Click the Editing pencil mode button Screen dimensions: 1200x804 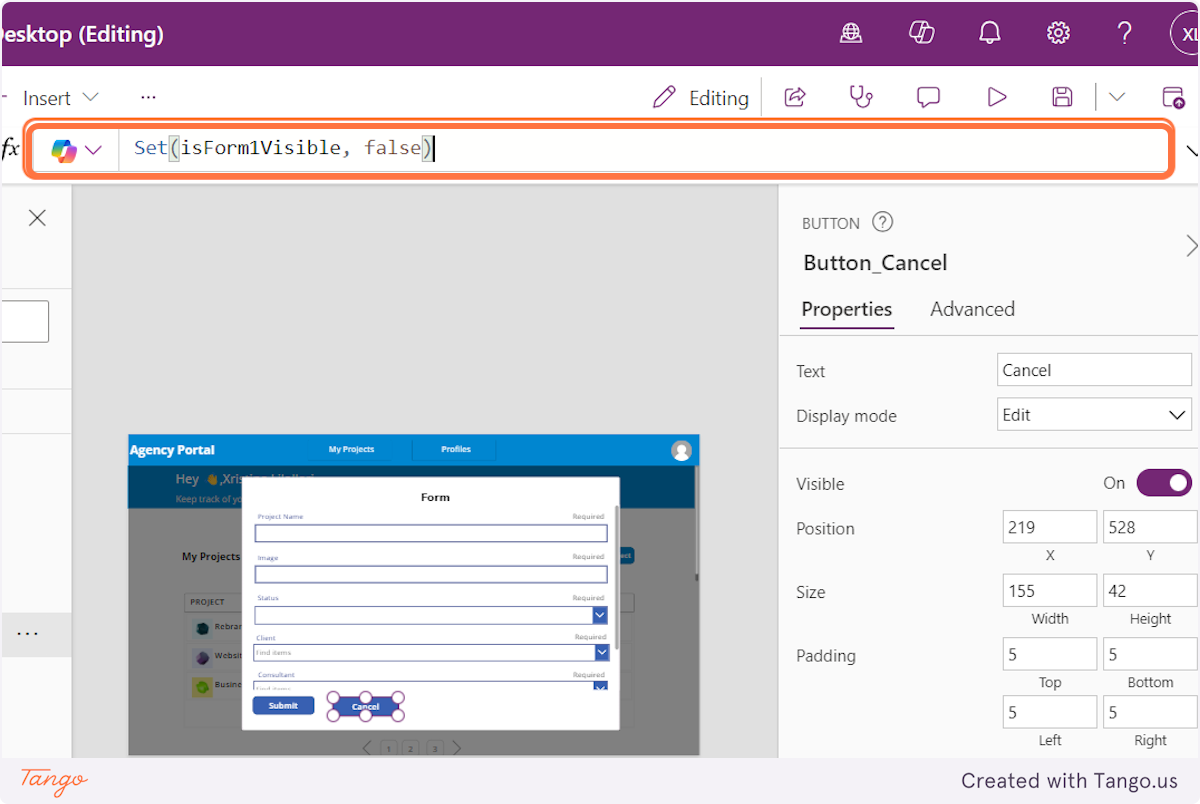pos(700,97)
